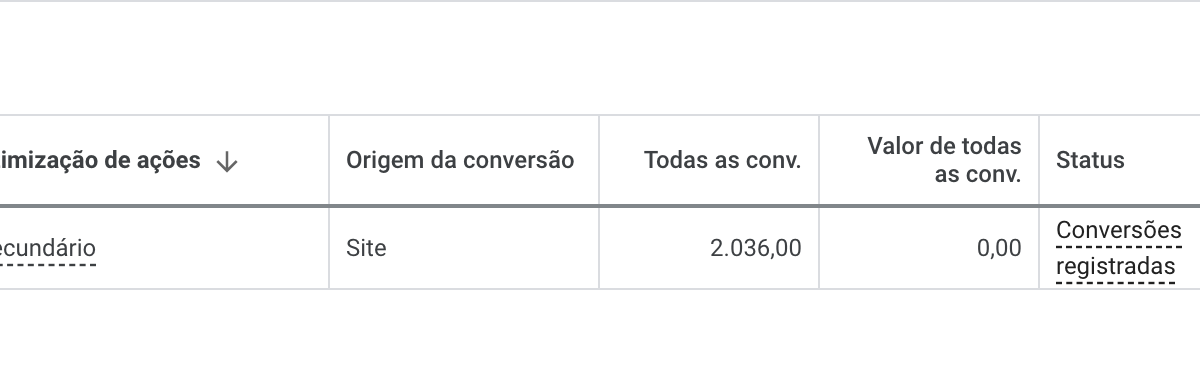Click header divider before Origem da conversão

[329, 160]
